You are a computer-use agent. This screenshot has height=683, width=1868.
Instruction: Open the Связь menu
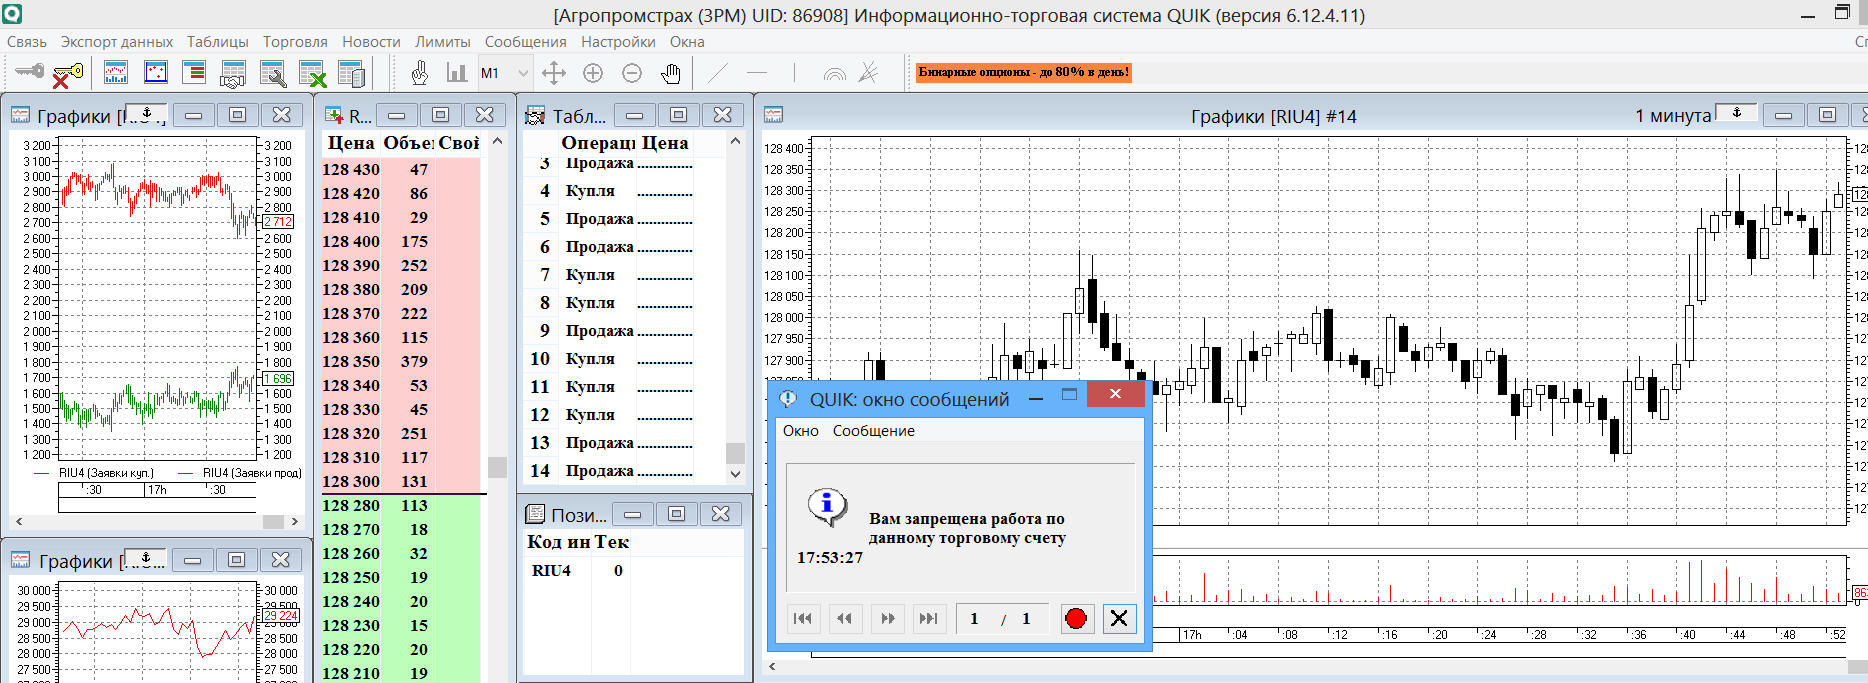(x=27, y=42)
